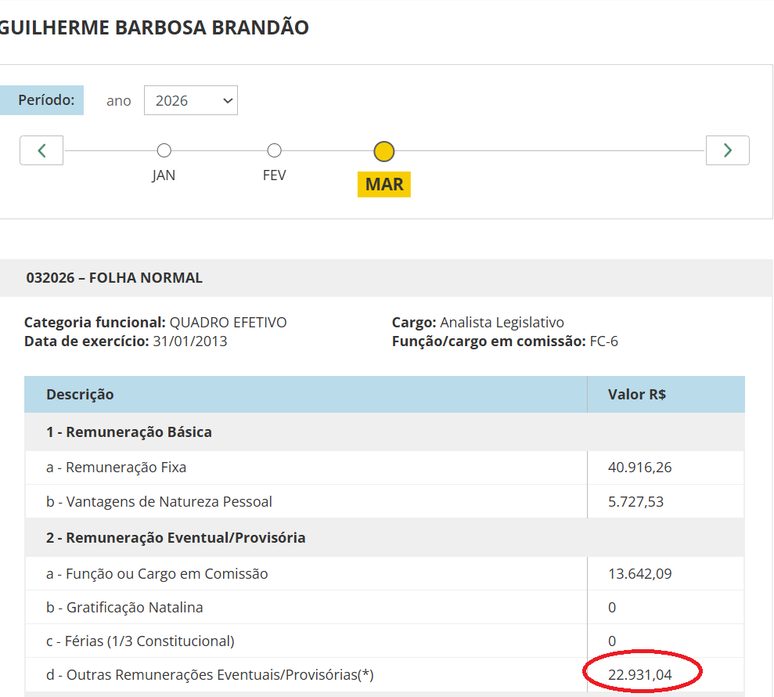Screen dimensions: 774x697
Task: Click 'd - Outras Remunerações Eventuais/Provisórias(*)'
Action: 210,675
